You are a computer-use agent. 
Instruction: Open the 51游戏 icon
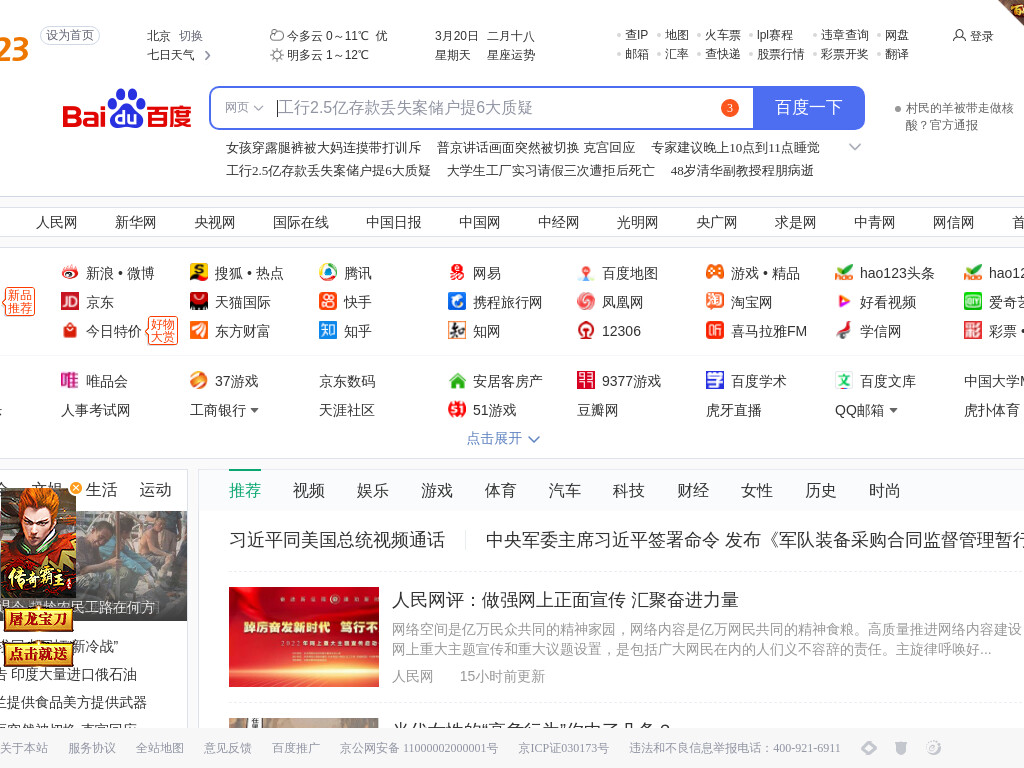click(456, 409)
